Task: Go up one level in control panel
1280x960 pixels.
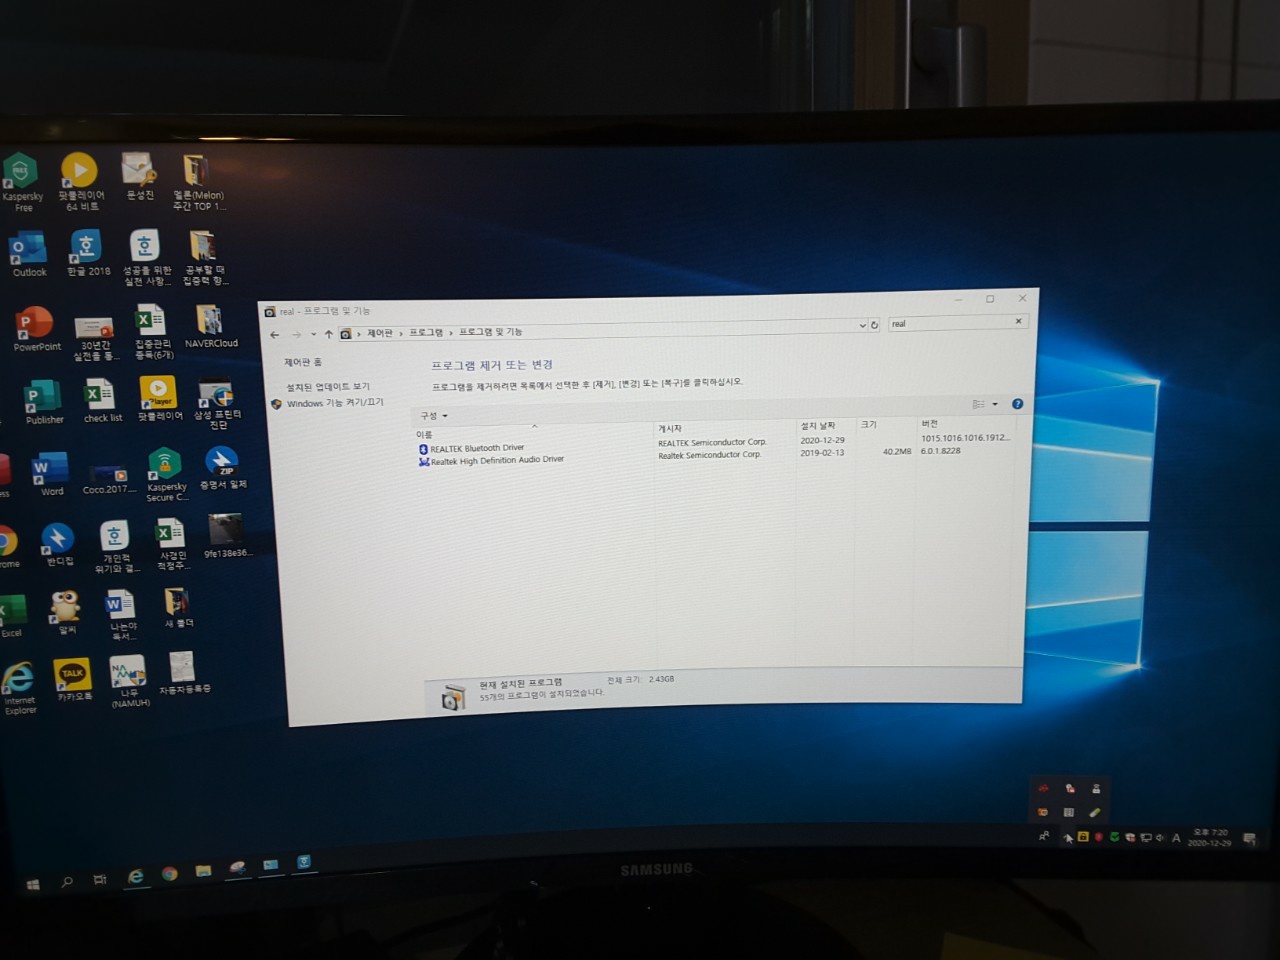Action: [x=328, y=334]
